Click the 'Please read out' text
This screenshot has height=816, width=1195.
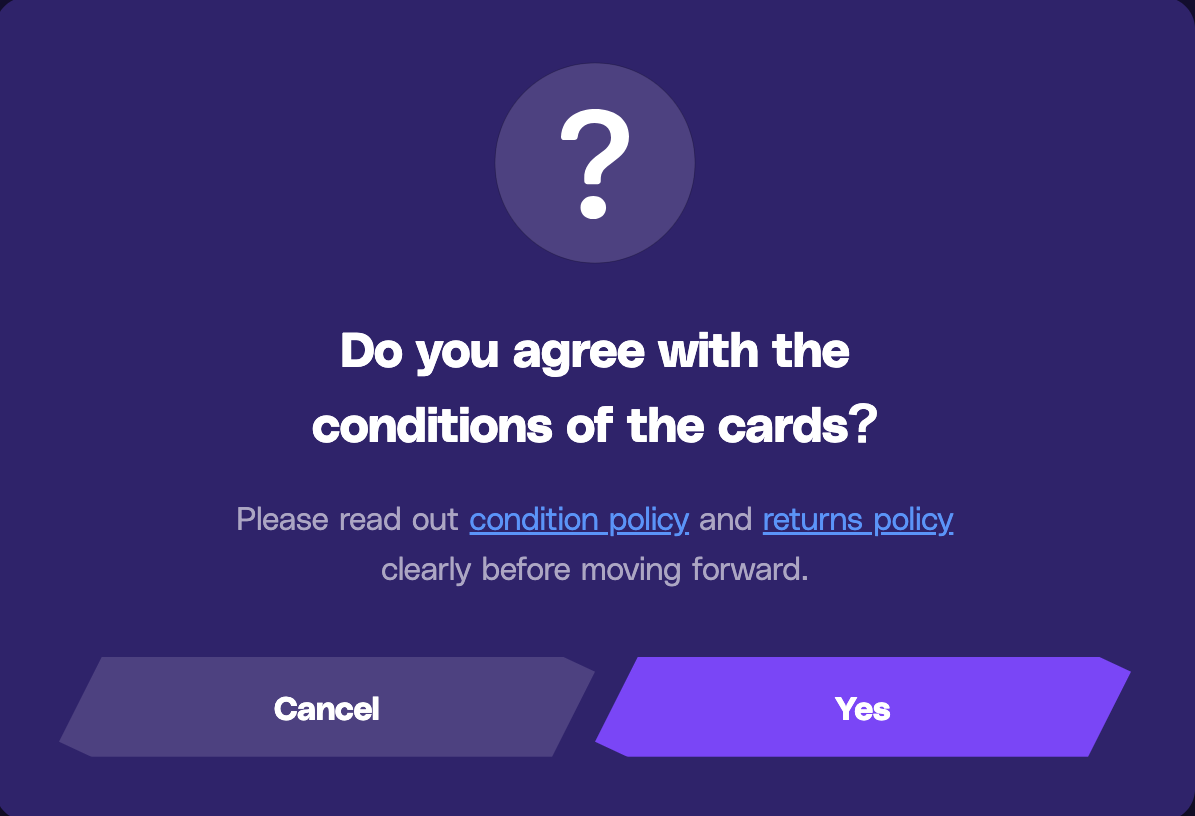[x=348, y=520]
